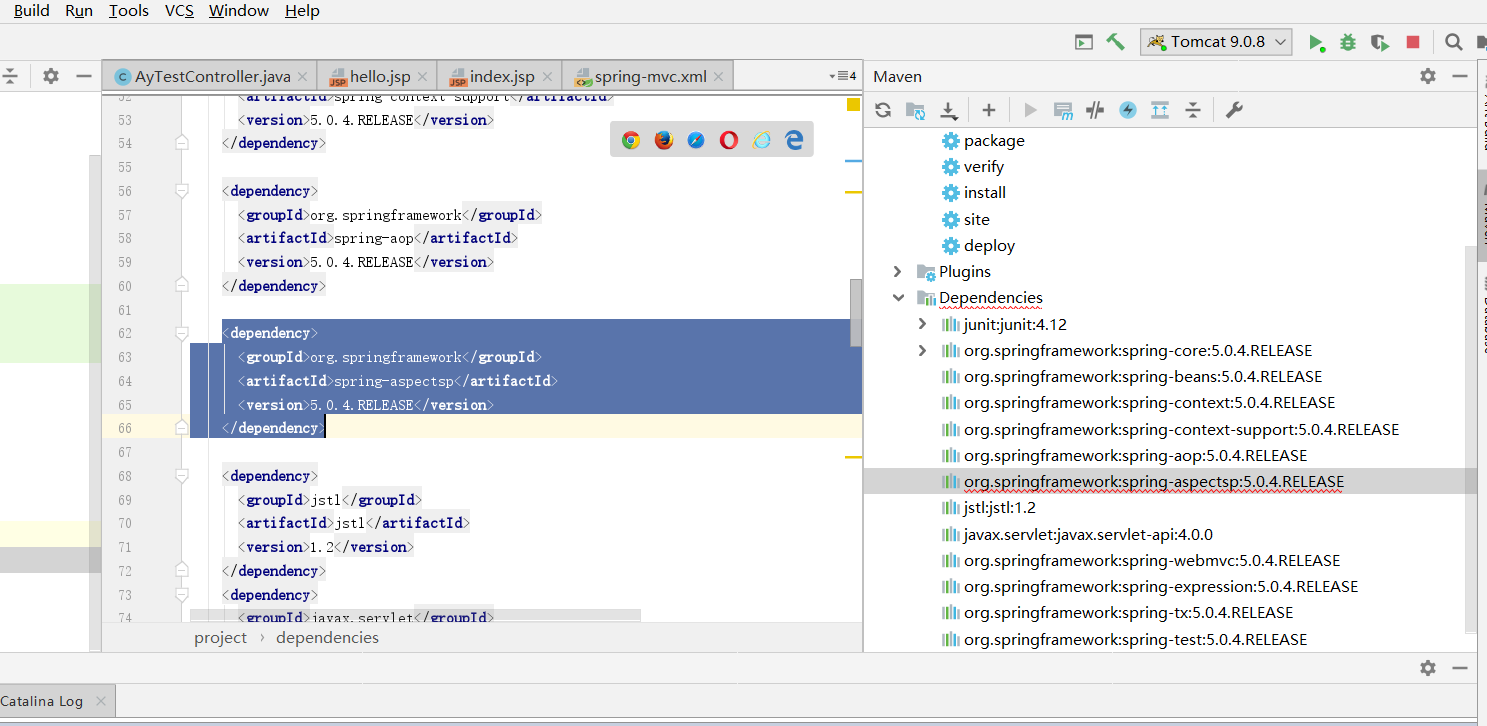Run Tomcat with Coverage shield icon
1487x726 pixels.
click(1380, 42)
